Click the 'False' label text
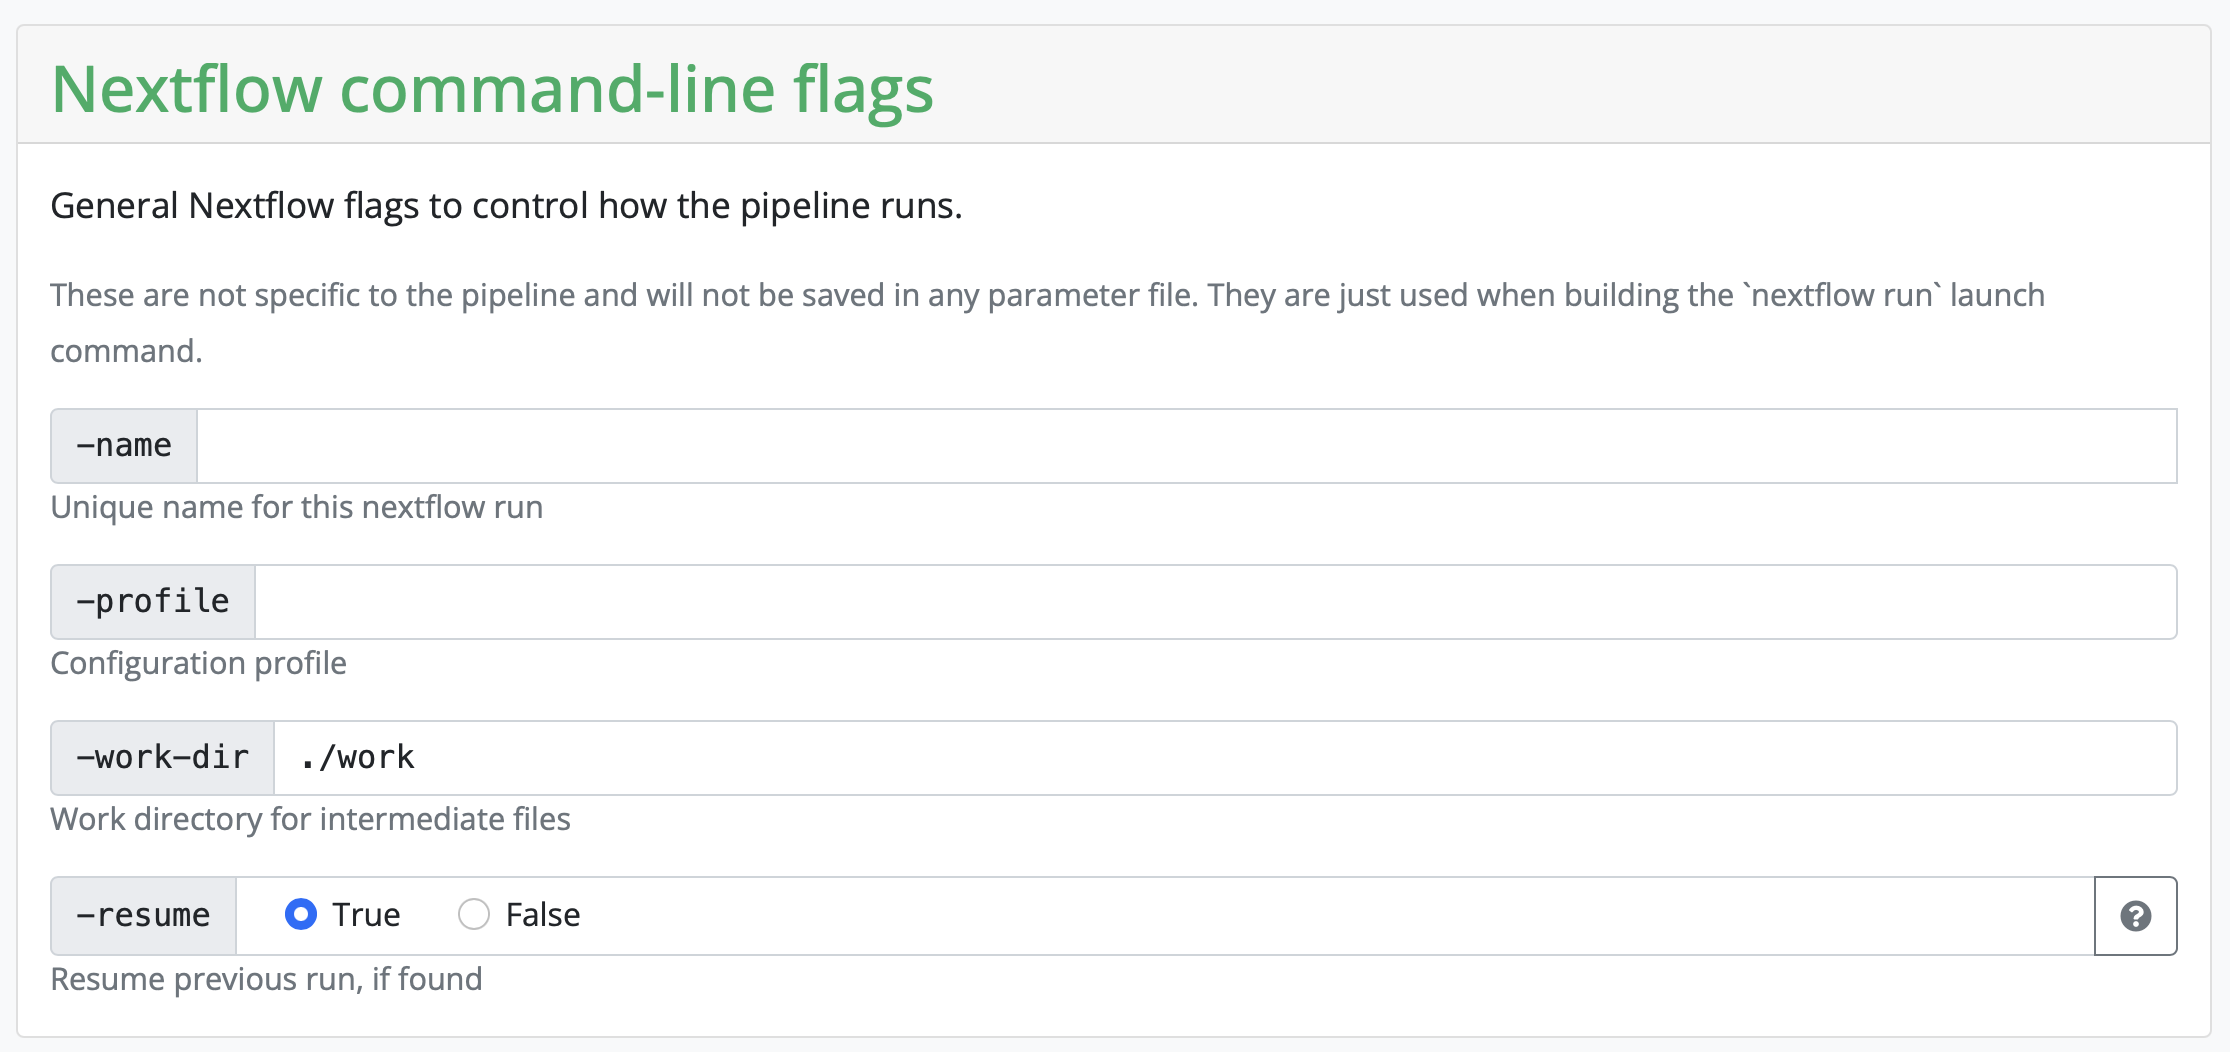 point(543,915)
